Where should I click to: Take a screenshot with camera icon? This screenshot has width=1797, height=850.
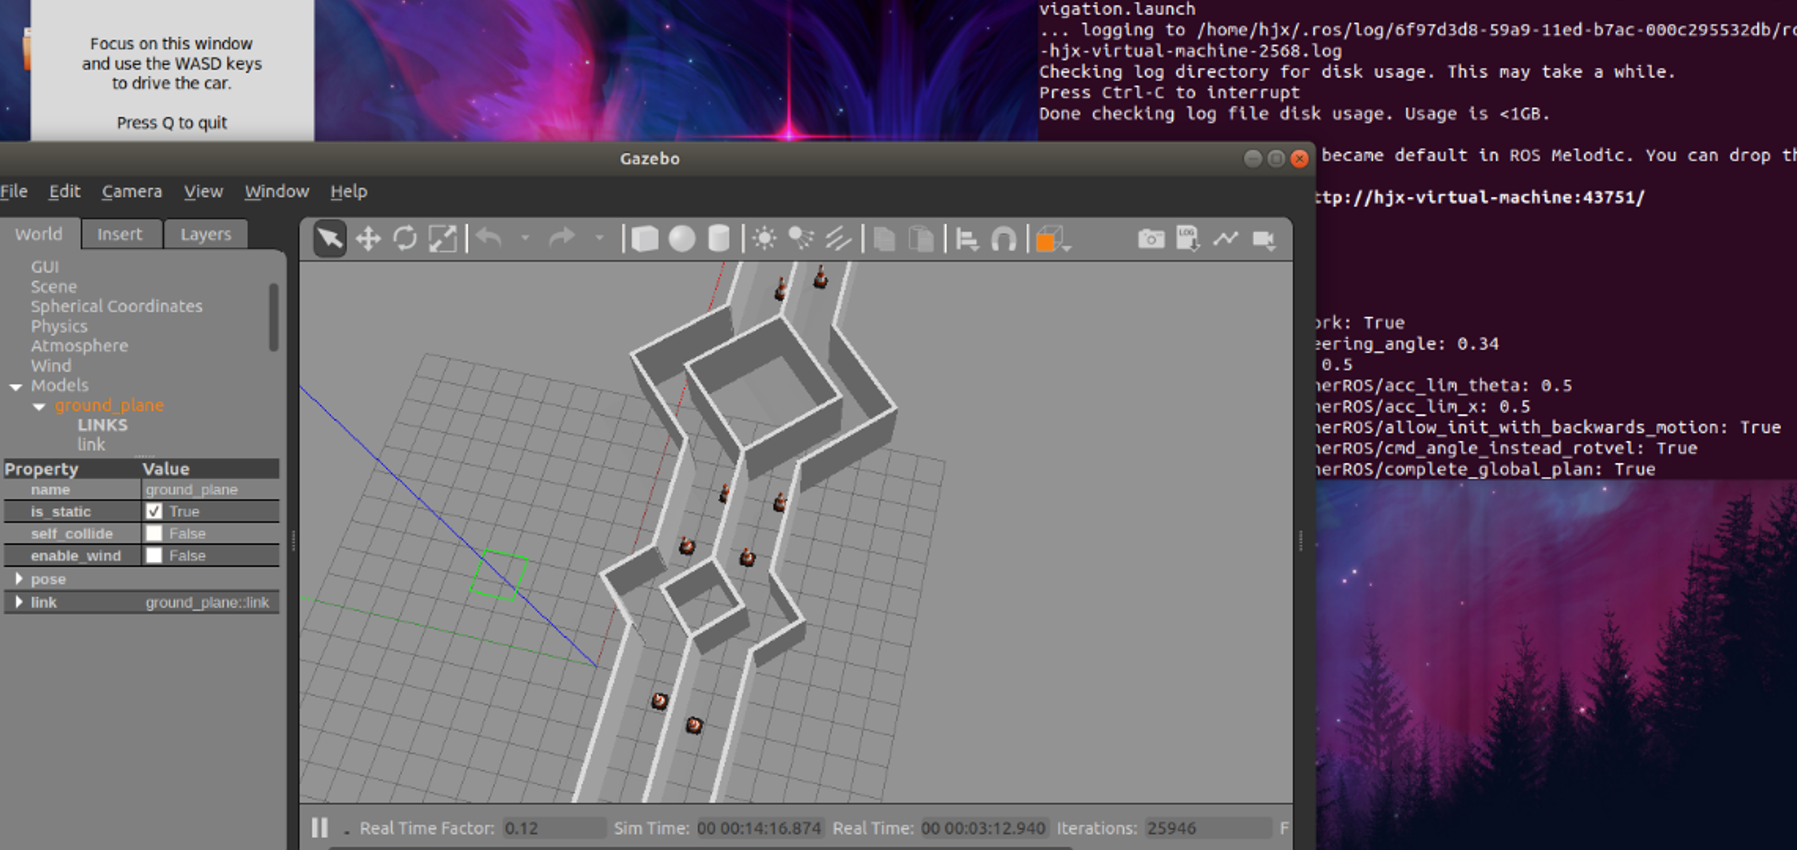(x=1151, y=238)
